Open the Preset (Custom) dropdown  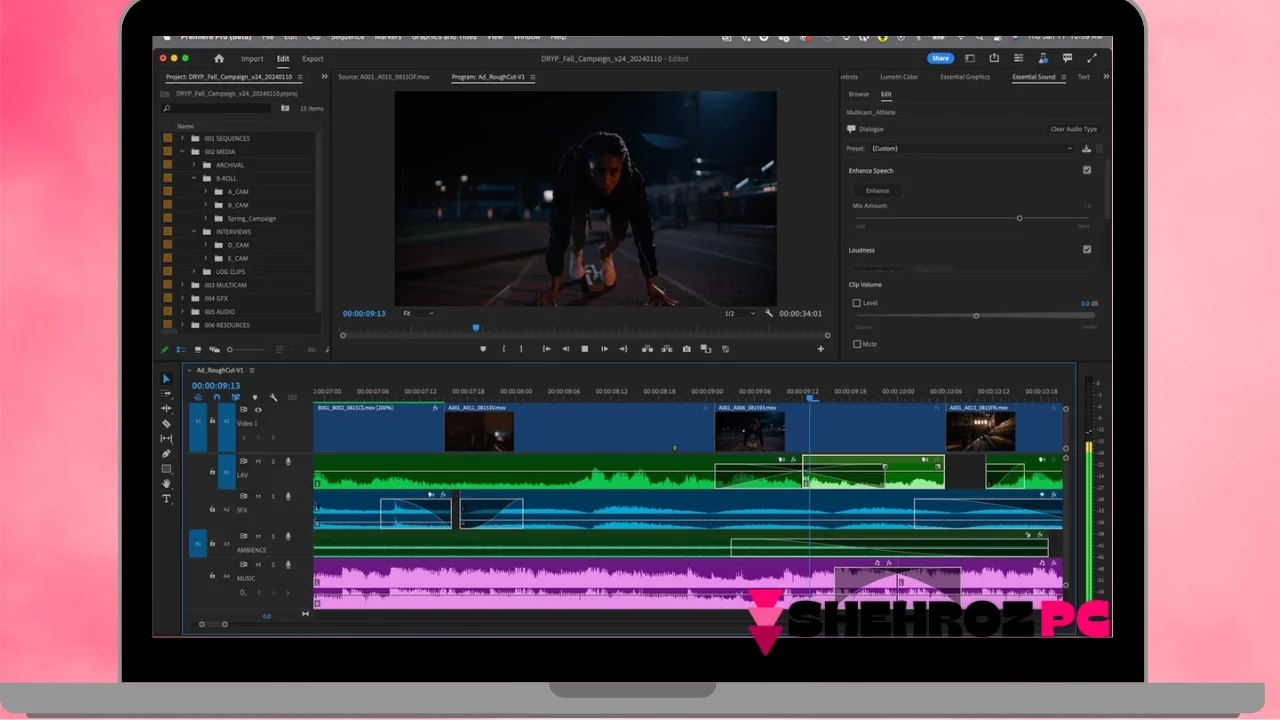971,149
